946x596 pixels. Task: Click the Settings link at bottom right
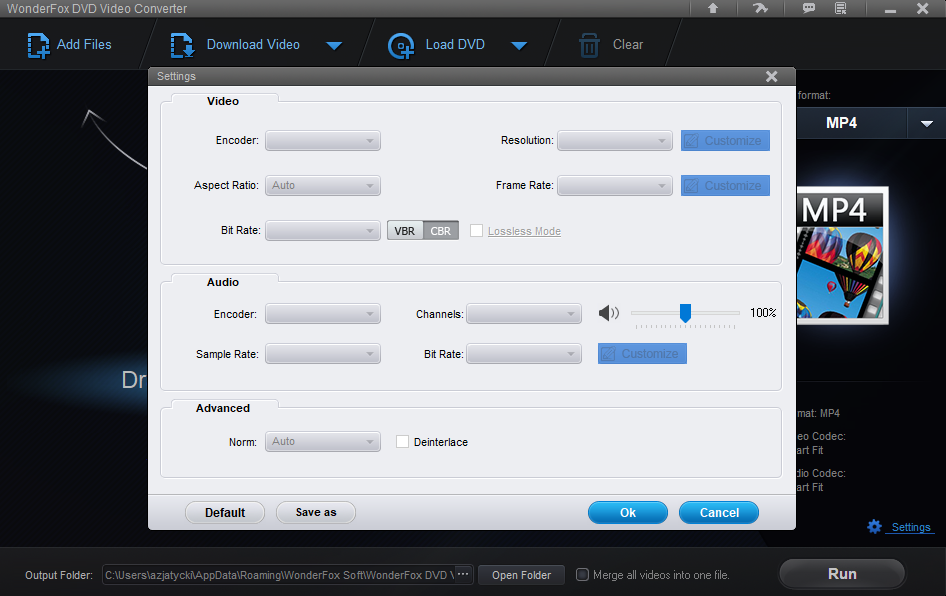[x=910, y=527]
